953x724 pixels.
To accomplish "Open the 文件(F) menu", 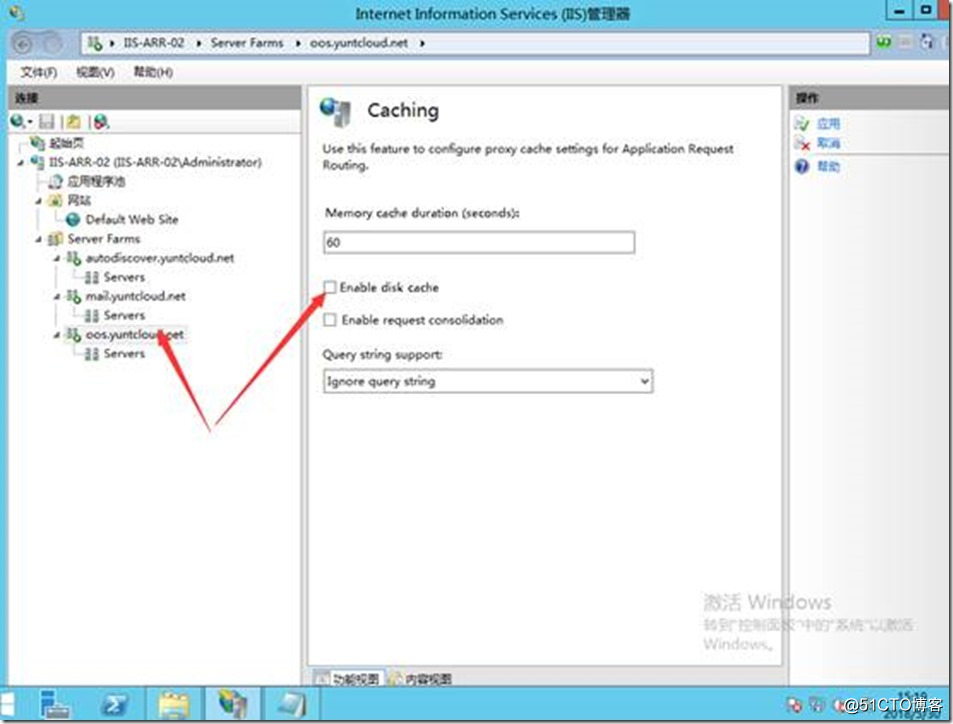I will 39,72.
